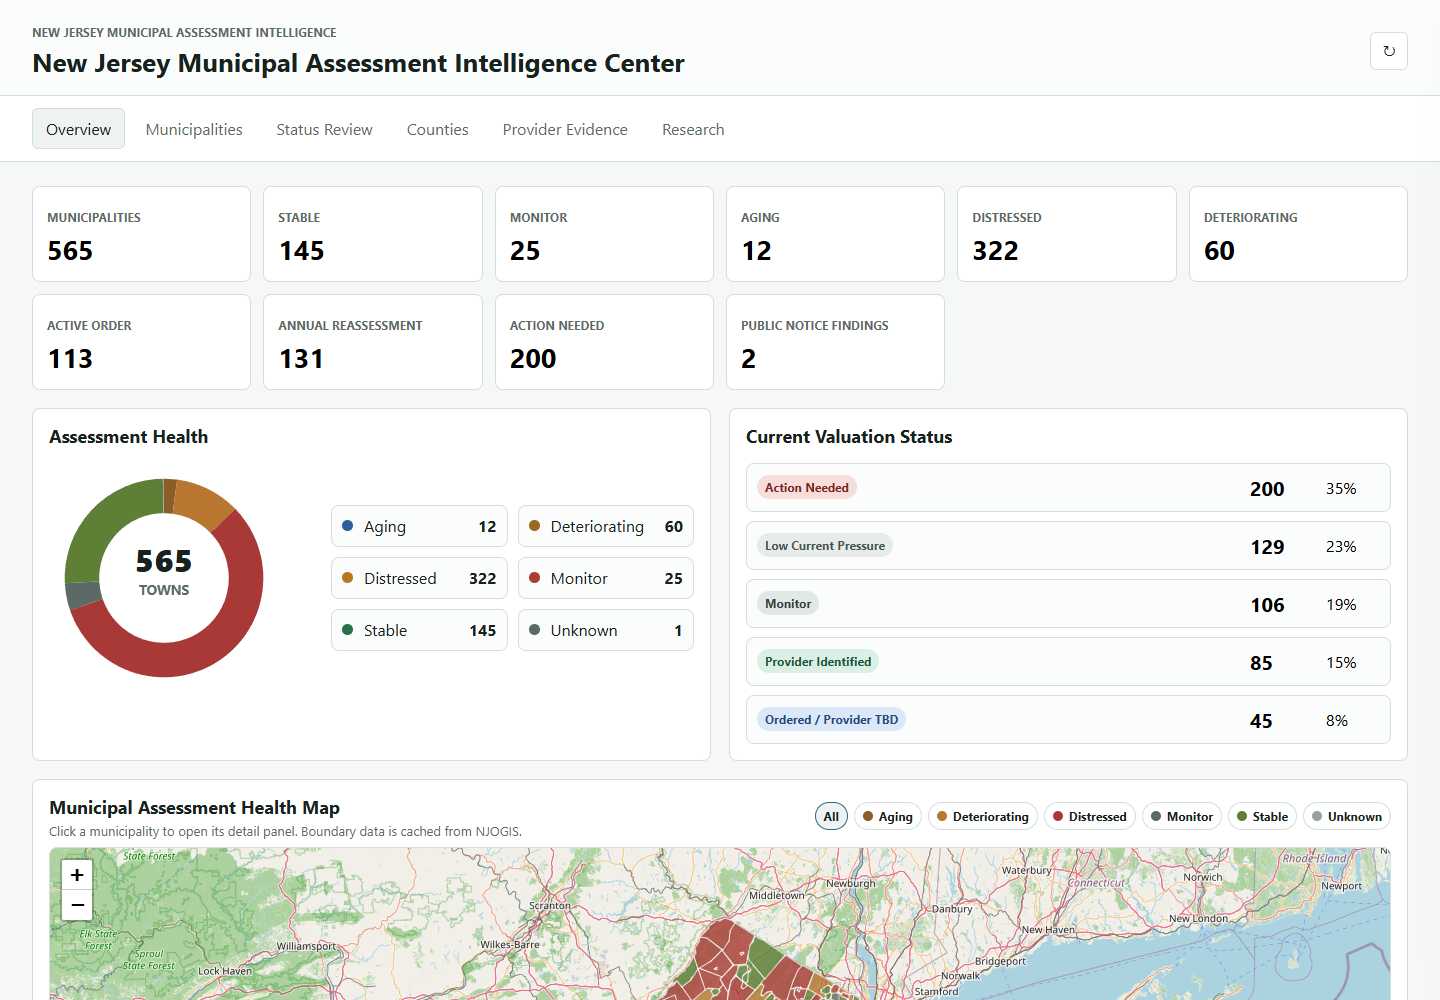Select Aging legend item in Assessment Health
Screen dimensions: 1440x1000
click(x=419, y=526)
